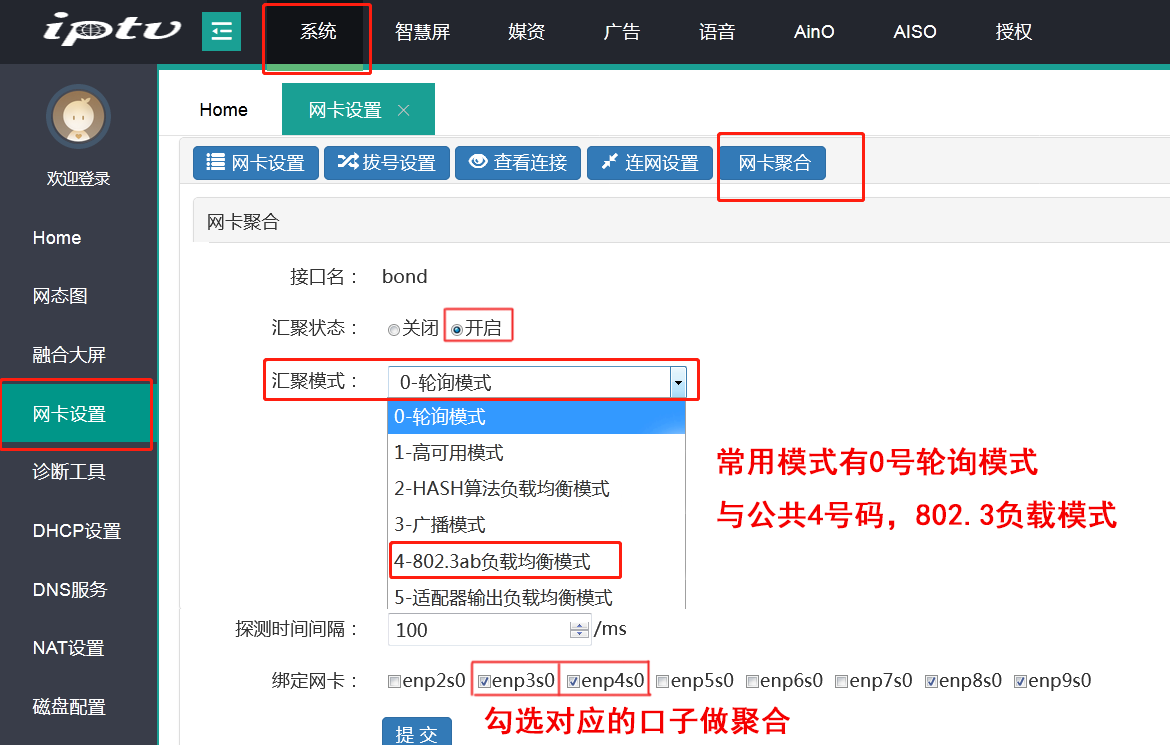Image resolution: width=1170 pixels, height=745 pixels.
Task: Open 查看连接 with eye icon
Action: pos(518,163)
